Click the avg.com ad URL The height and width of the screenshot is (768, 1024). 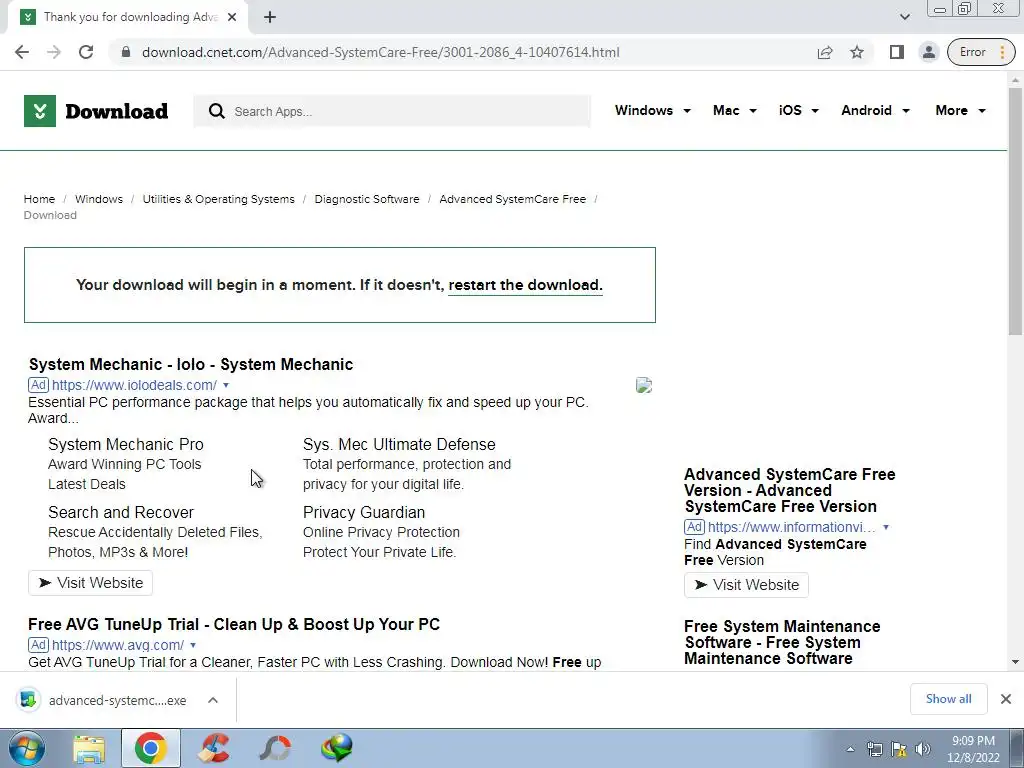pyautogui.click(x=118, y=645)
